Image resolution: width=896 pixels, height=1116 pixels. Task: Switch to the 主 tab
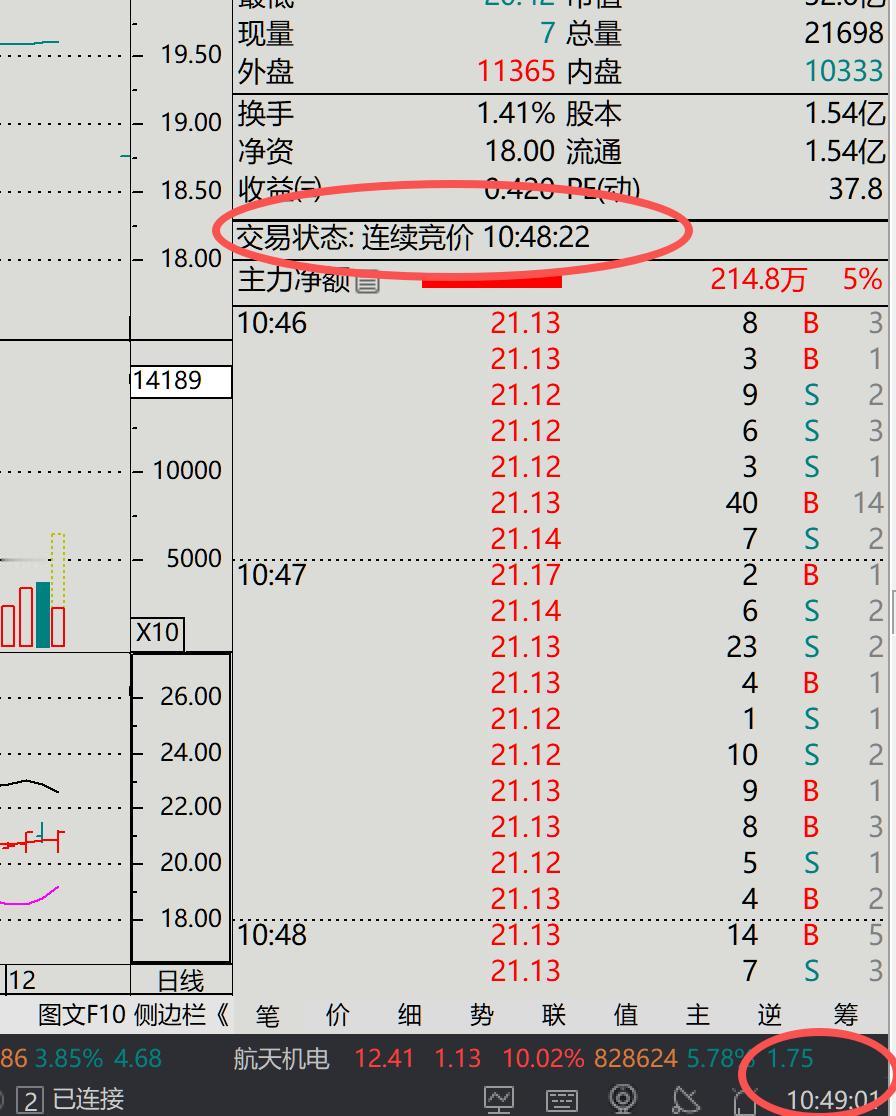[697, 1015]
